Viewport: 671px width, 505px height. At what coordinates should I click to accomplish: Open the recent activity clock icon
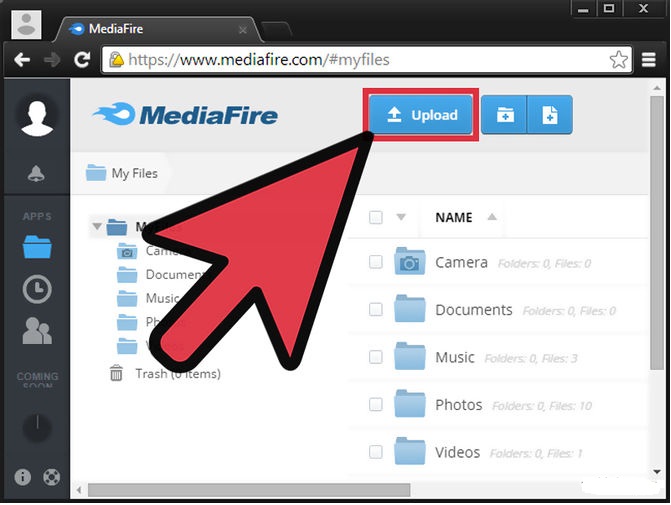37,289
